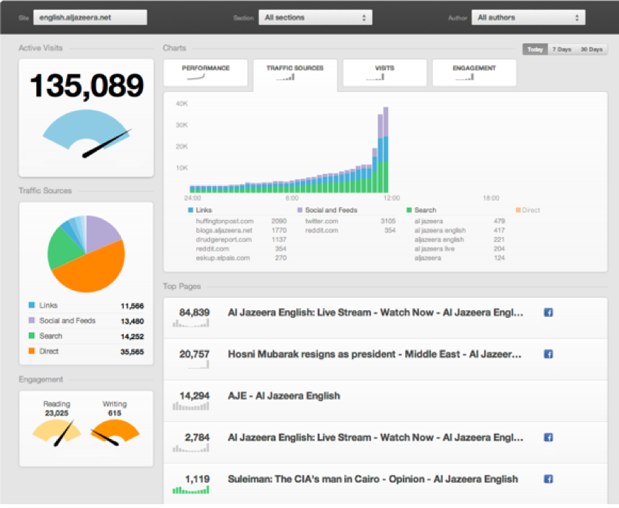The height and width of the screenshot is (508, 619).
Task: Click the site field english.aljazeera.net
Action: click(90, 17)
